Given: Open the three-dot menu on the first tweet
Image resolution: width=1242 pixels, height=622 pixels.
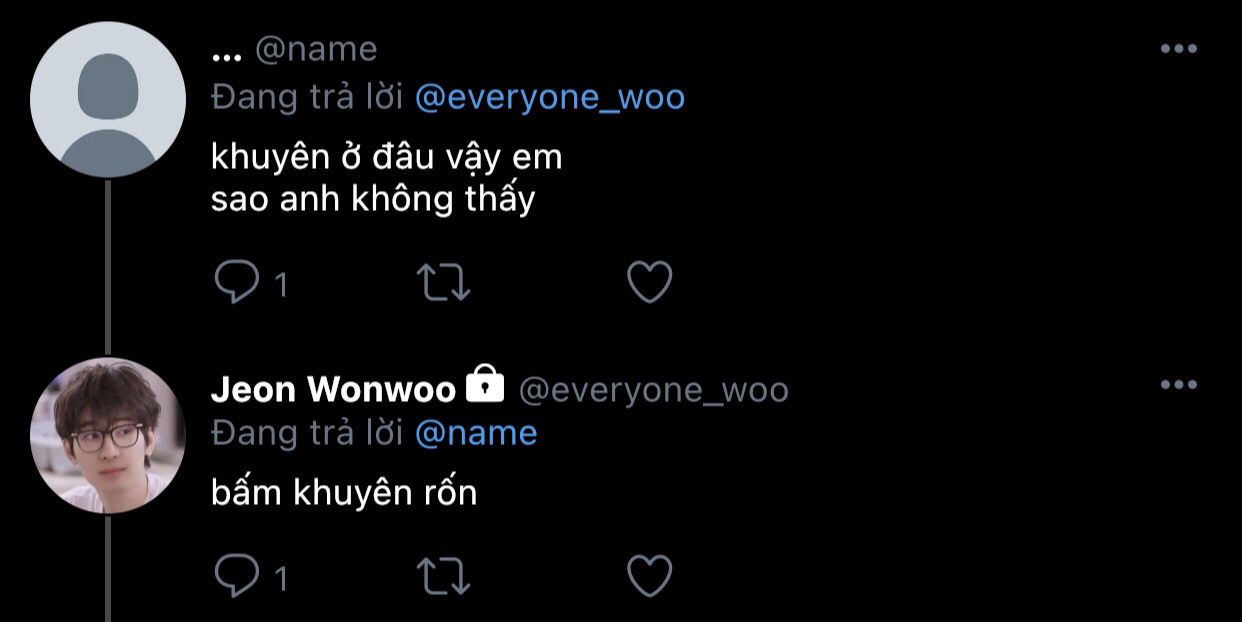Looking at the screenshot, I should coord(1178,49).
